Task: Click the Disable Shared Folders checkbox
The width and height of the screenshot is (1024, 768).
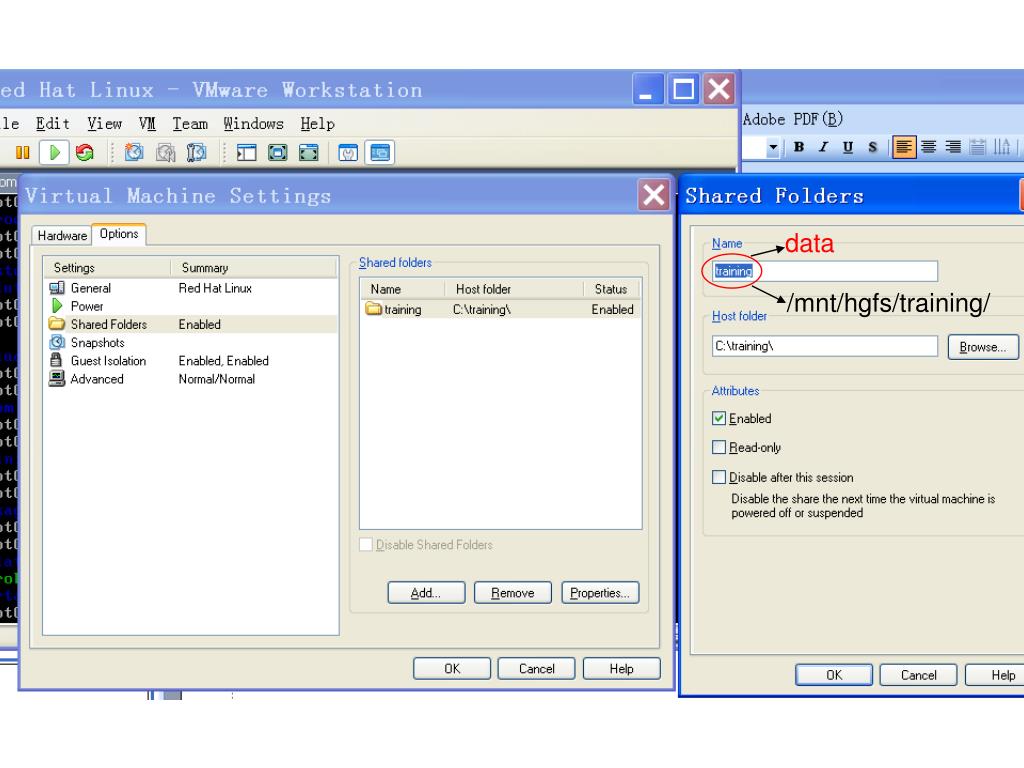Action: pos(366,545)
